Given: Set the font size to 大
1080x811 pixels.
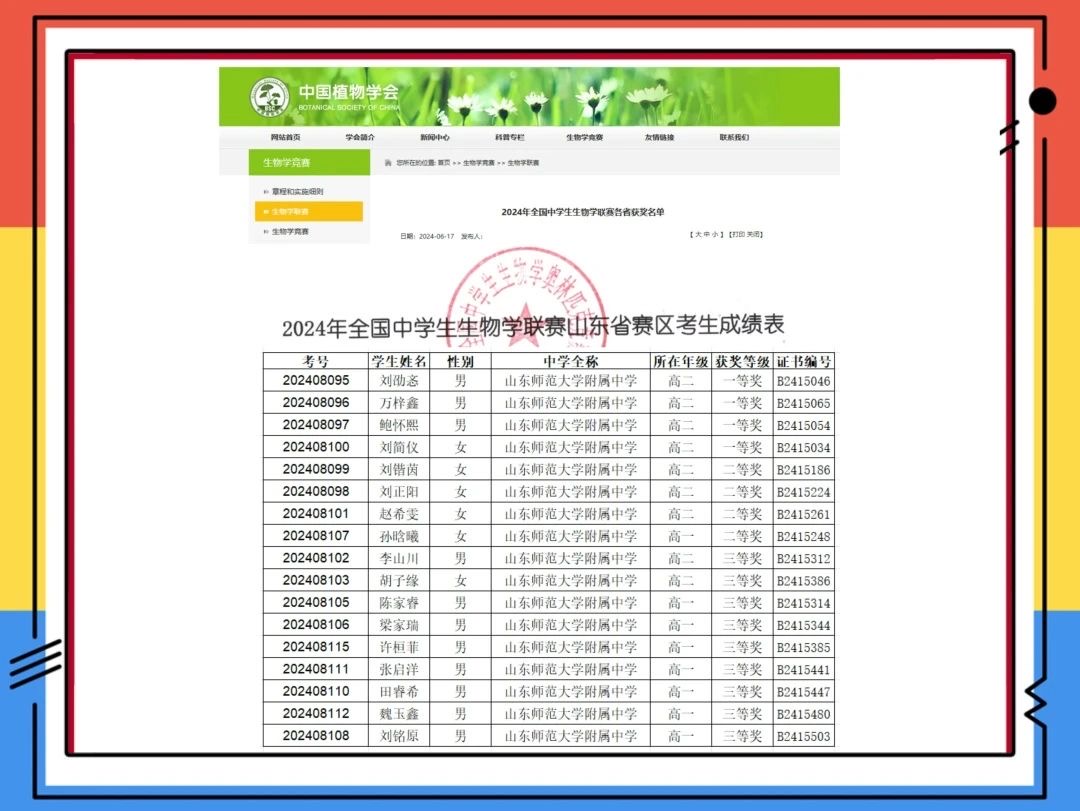Looking at the screenshot, I should pyautogui.click(x=697, y=234).
